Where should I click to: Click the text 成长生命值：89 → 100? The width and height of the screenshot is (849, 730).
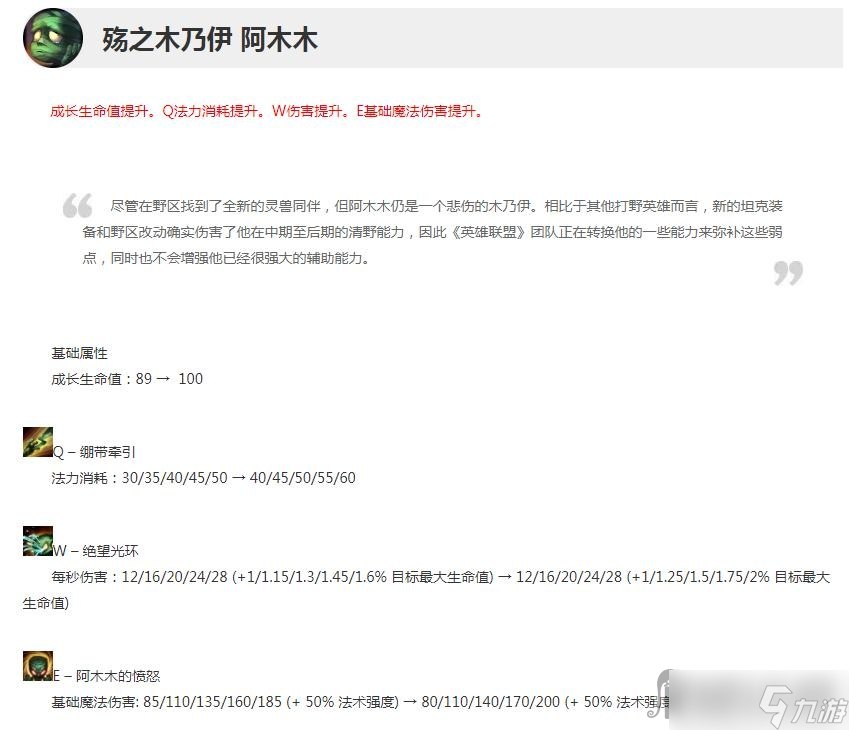pyautogui.click(x=127, y=379)
